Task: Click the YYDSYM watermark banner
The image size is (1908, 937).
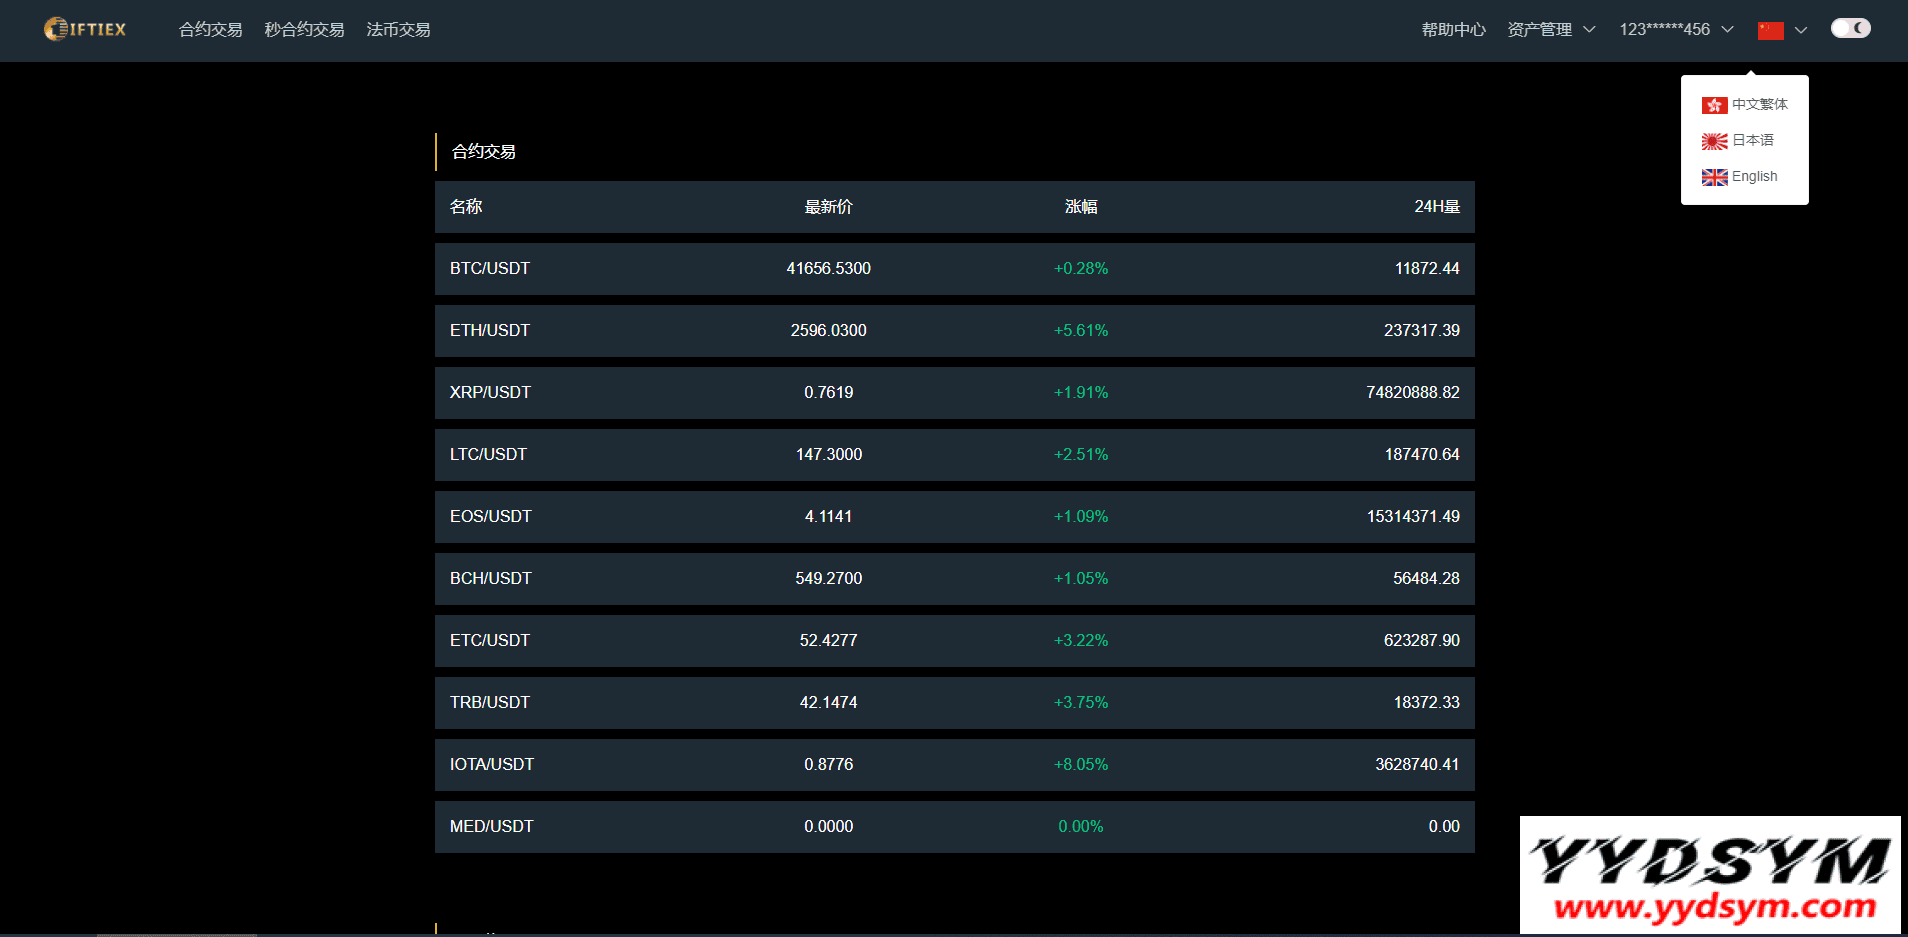Action: [x=1710, y=875]
